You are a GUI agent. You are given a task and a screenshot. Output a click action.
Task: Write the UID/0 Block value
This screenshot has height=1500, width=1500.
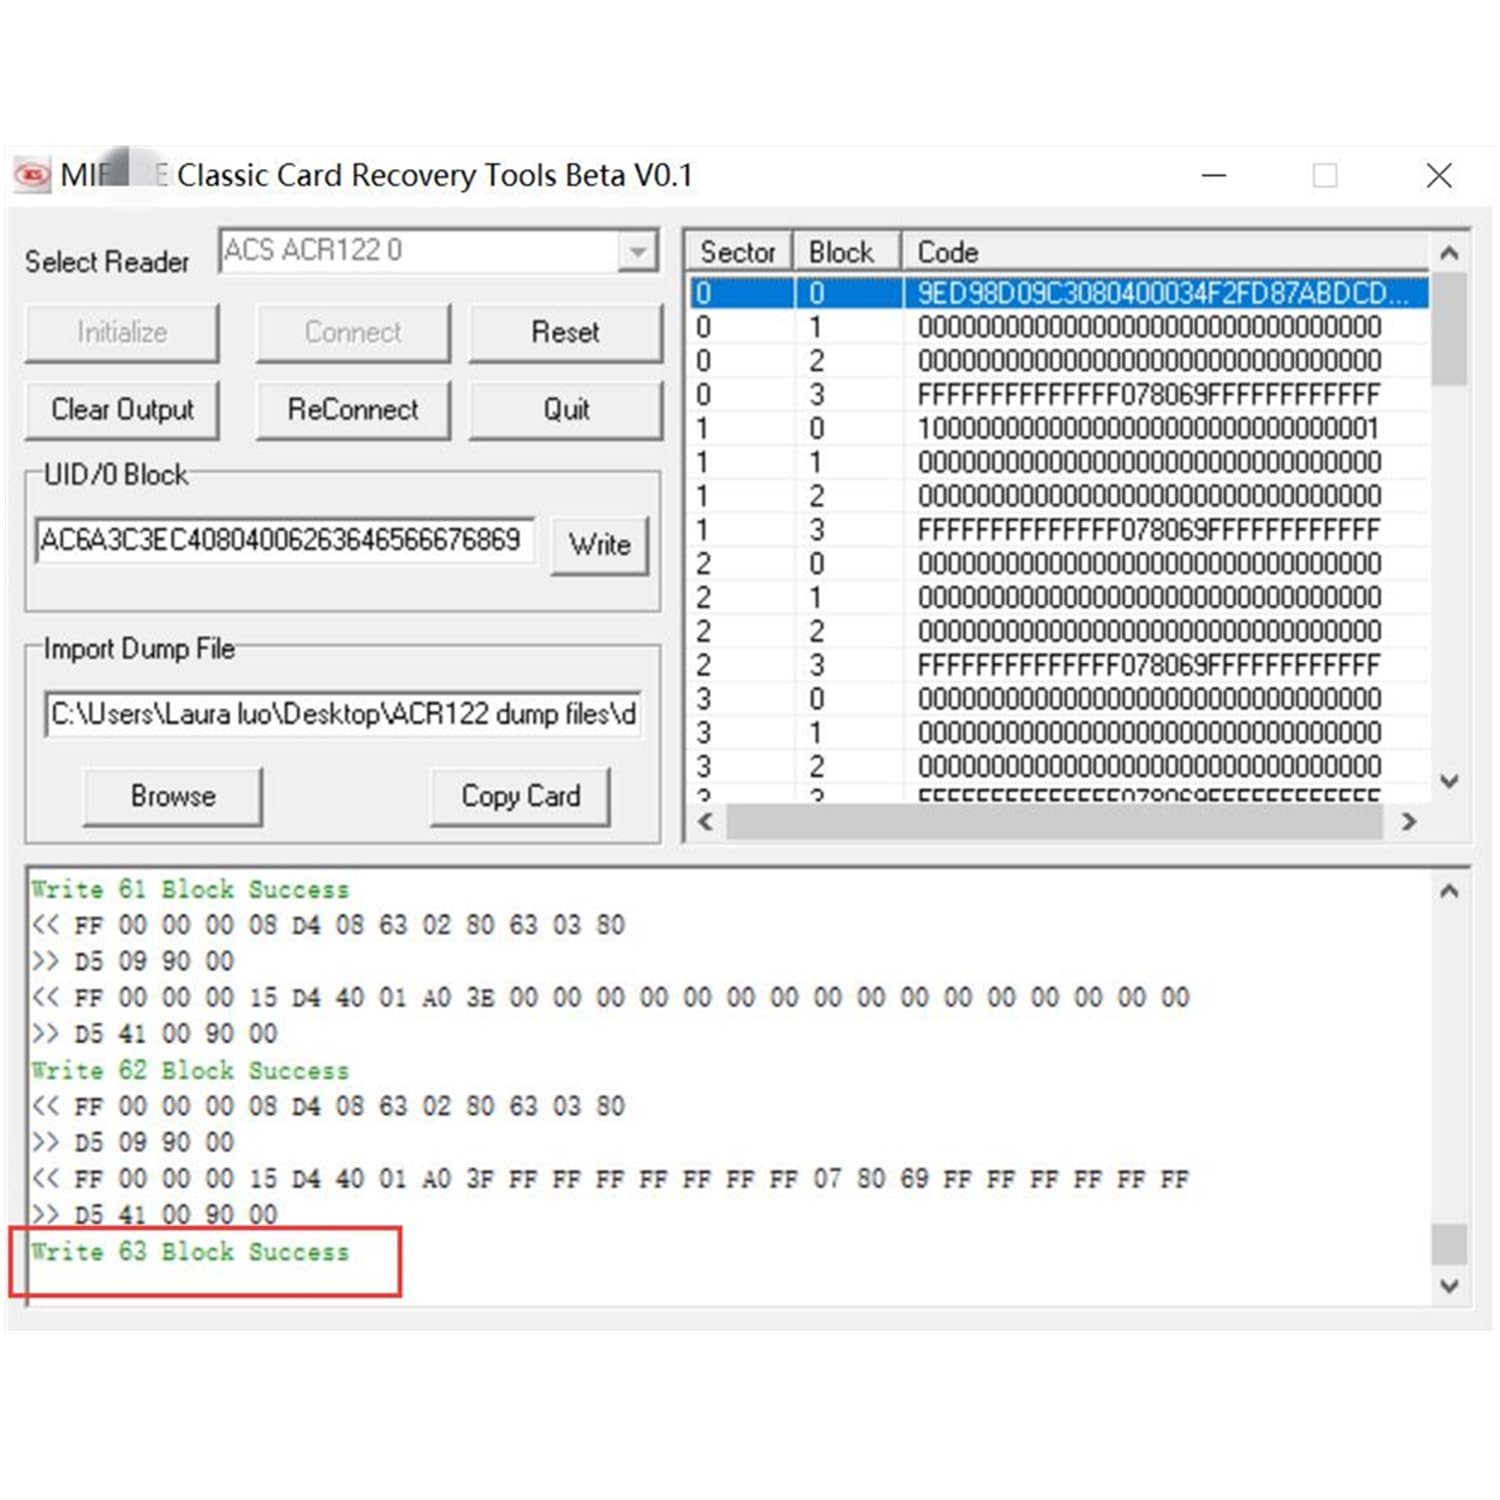coord(599,545)
